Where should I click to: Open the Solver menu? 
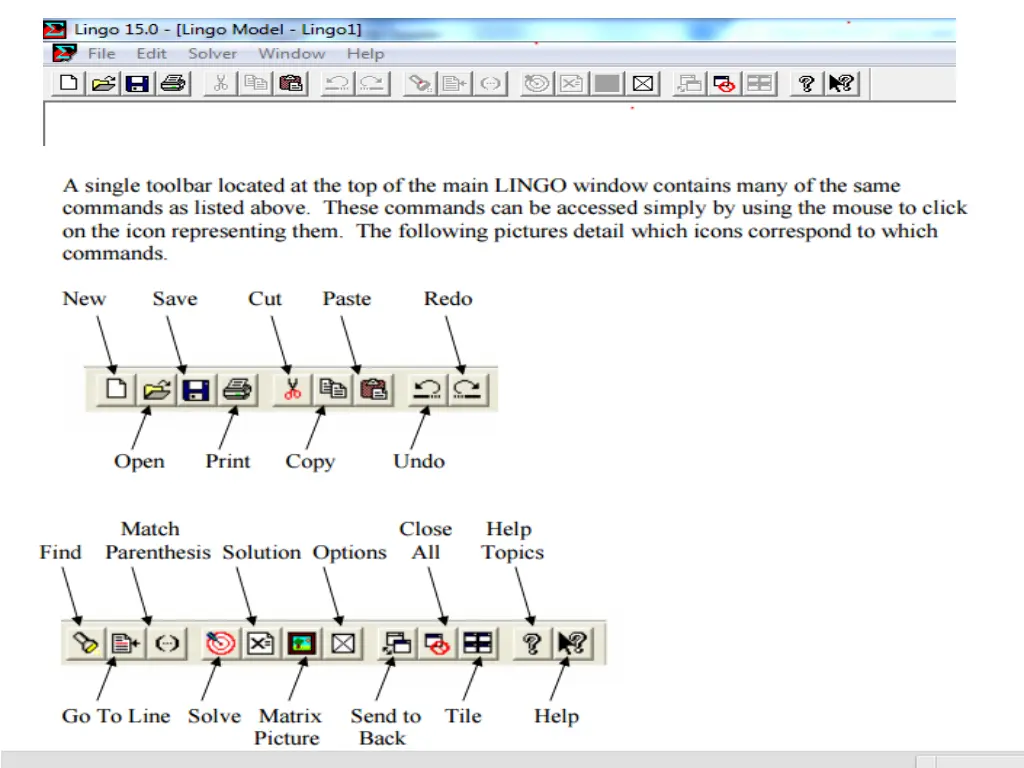click(212, 54)
